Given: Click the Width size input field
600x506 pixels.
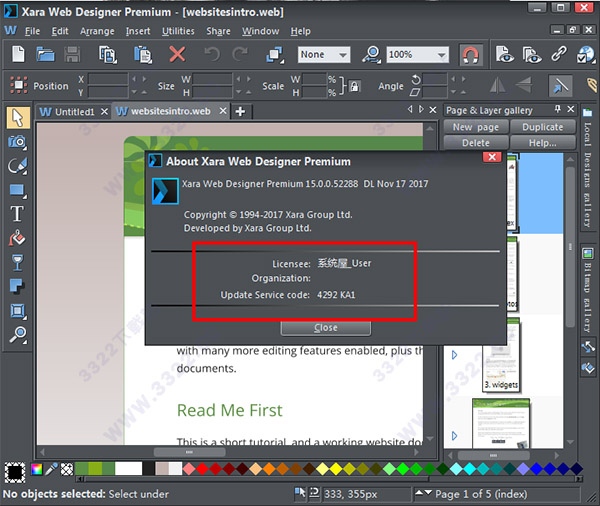Looking at the screenshot, I should tap(212, 79).
